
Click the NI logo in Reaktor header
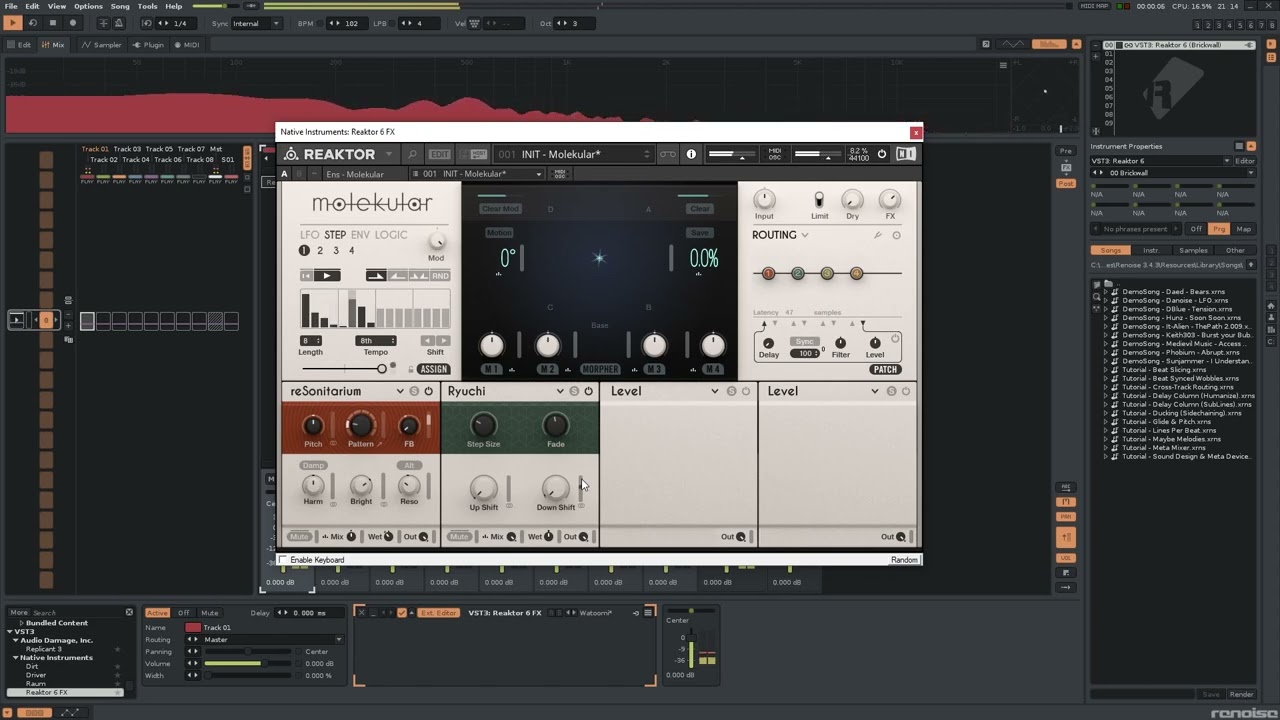pyautogui.click(x=906, y=154)
